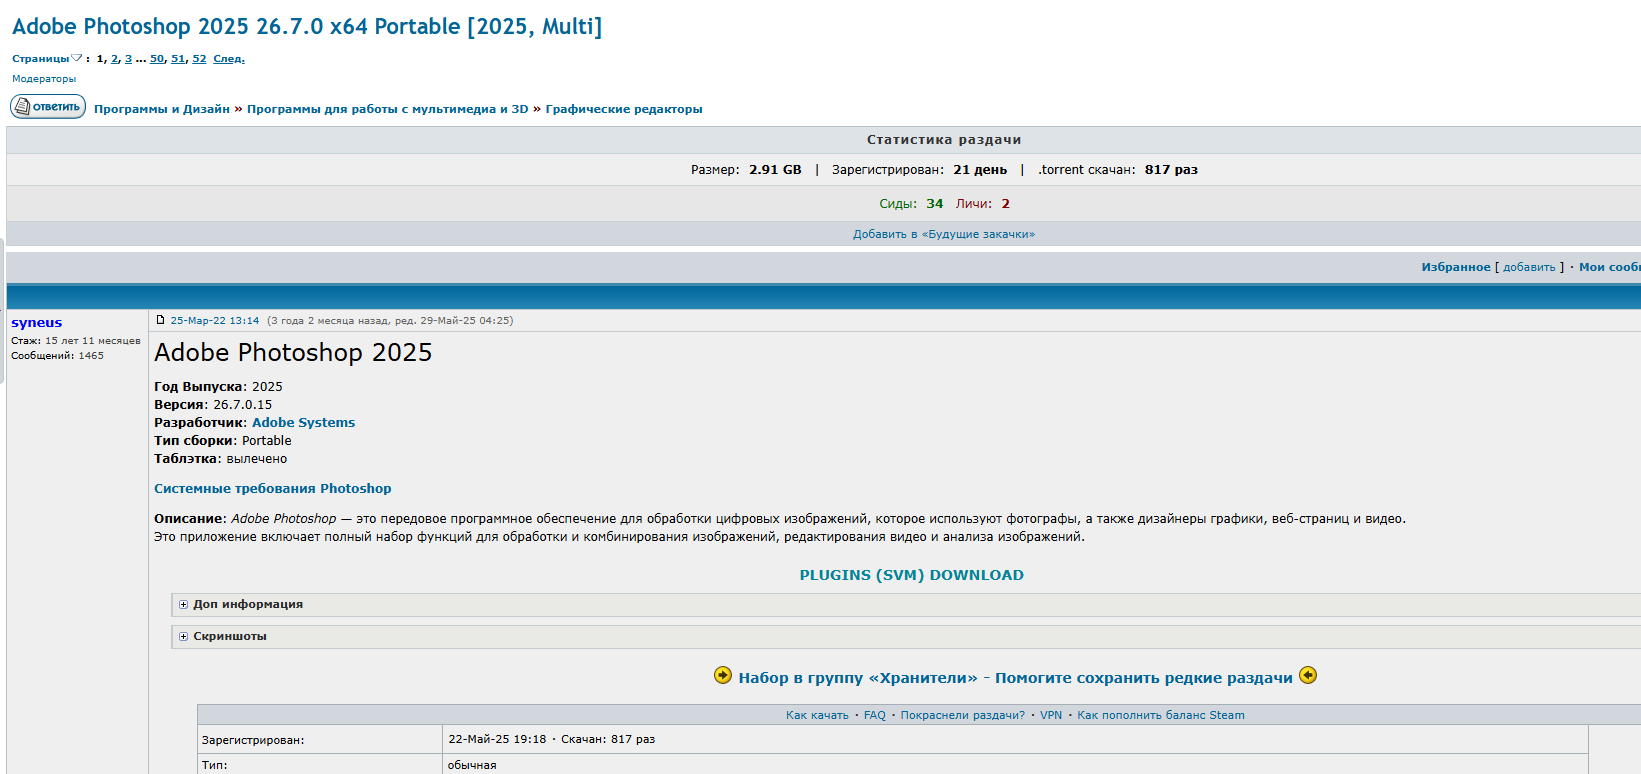Click the download count "817 раз" in statistics
The image size is (1641, 774).
tap(1171, 170)
